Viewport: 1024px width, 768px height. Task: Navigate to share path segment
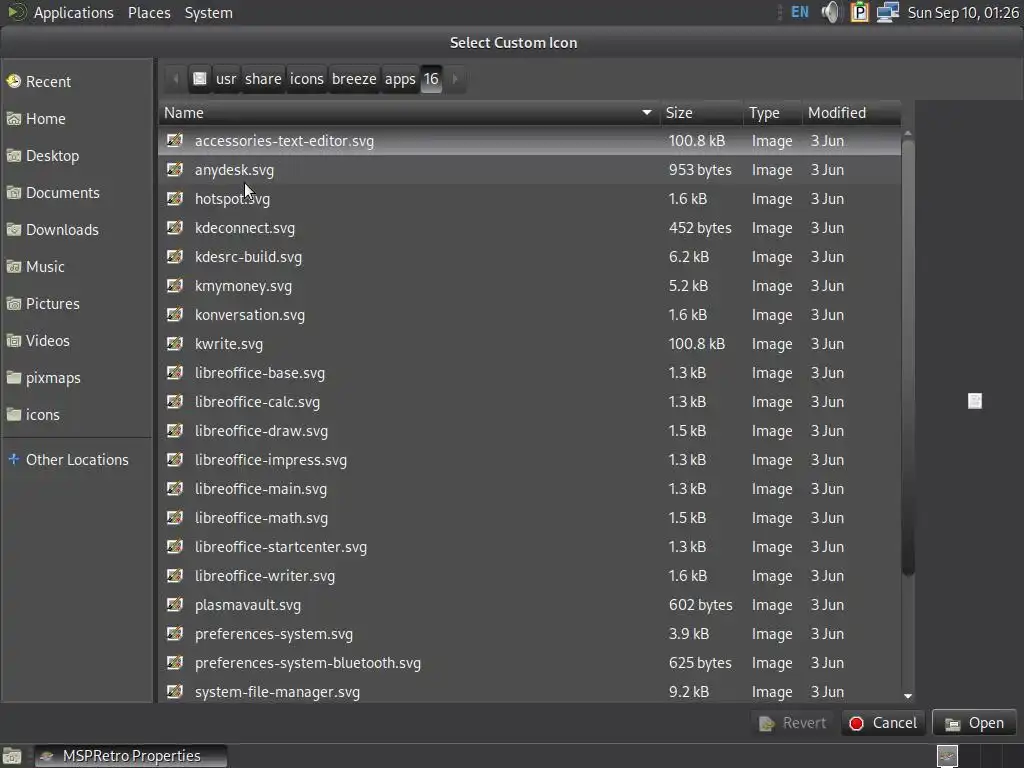tap(263, 79)
